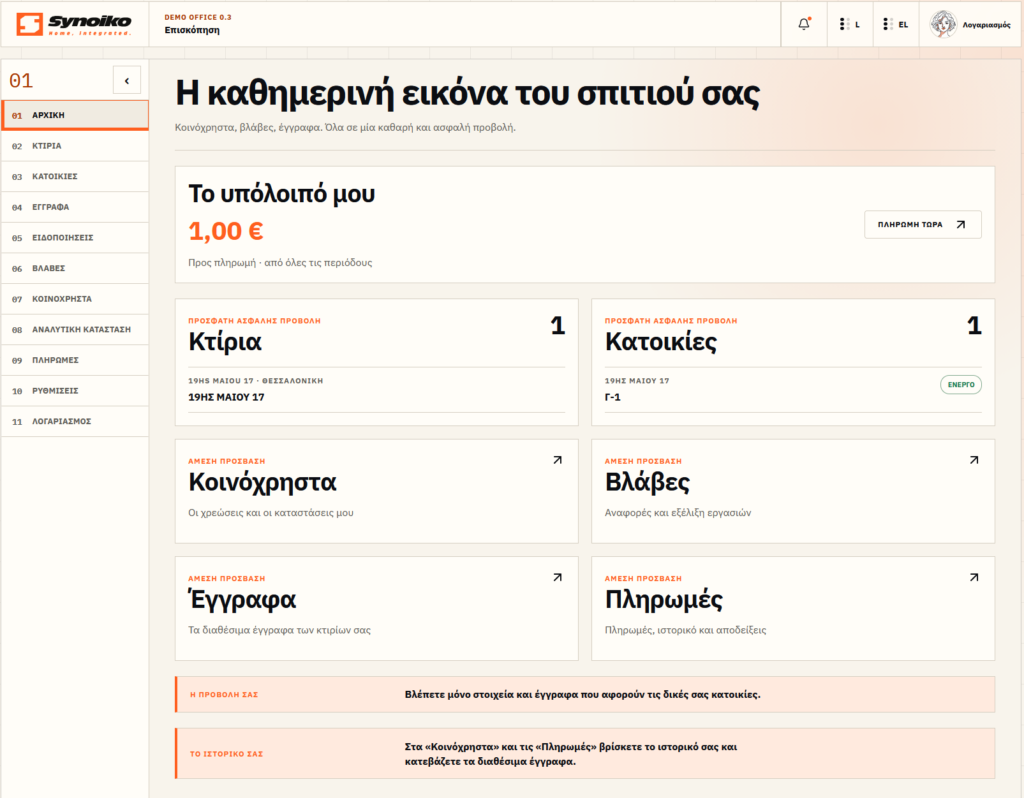The height and width of the screenshot is (798, 1024).
Task: Click the arrow icon on Κοινόχρηστα card
Action: [x=558, y=460]
